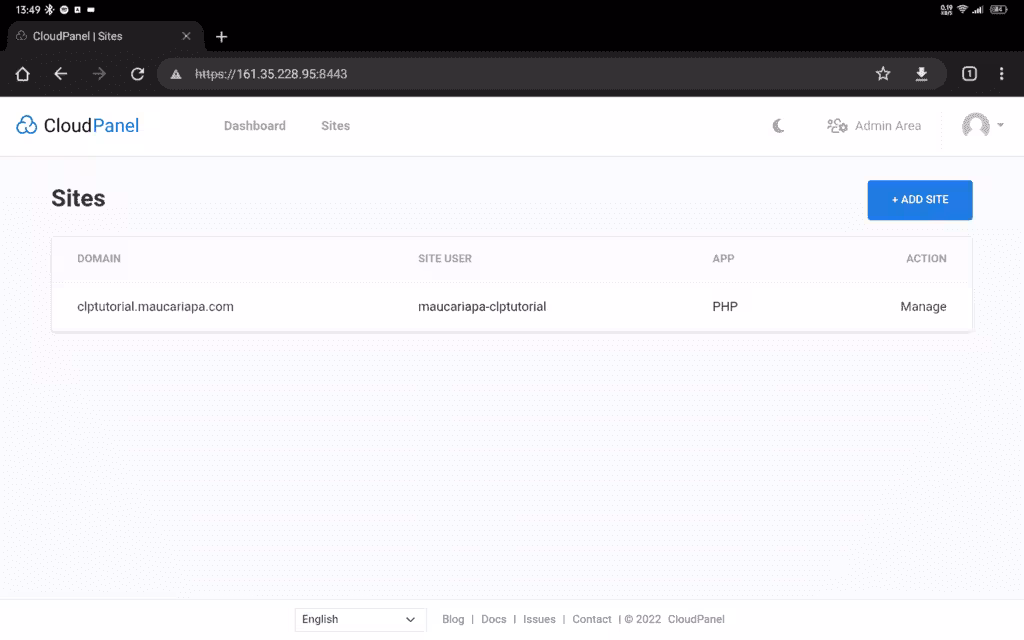Reload the page with the refresh icon

137,74
